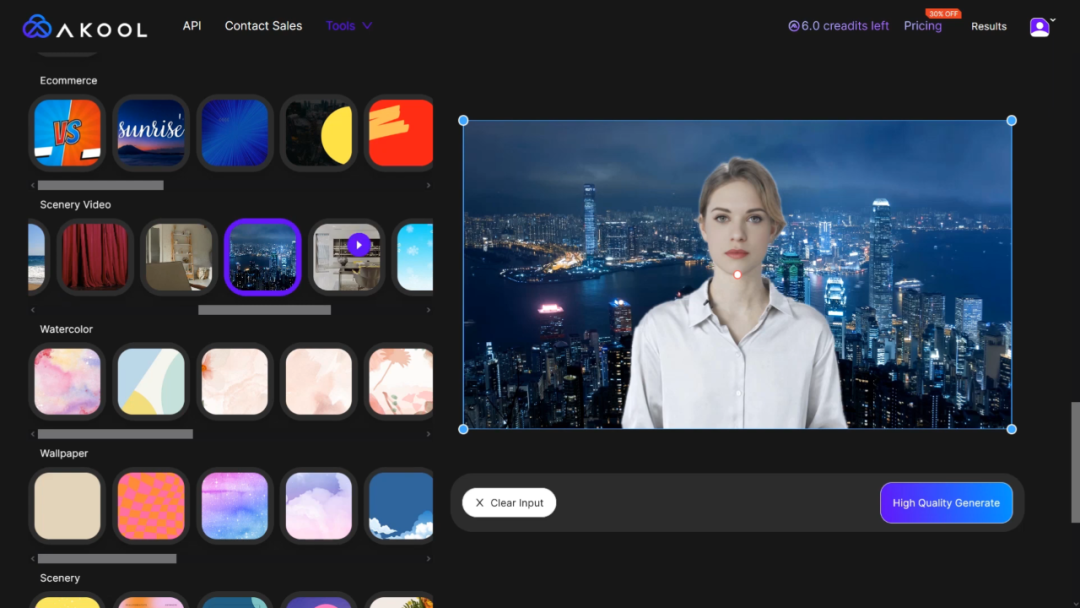Click the Wallpaper section heading
This screenshot has height=608, width=1080.
[64, 453]
